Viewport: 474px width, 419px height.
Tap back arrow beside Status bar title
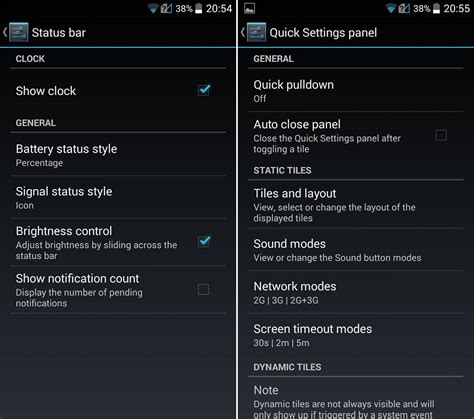coord(5,32)
